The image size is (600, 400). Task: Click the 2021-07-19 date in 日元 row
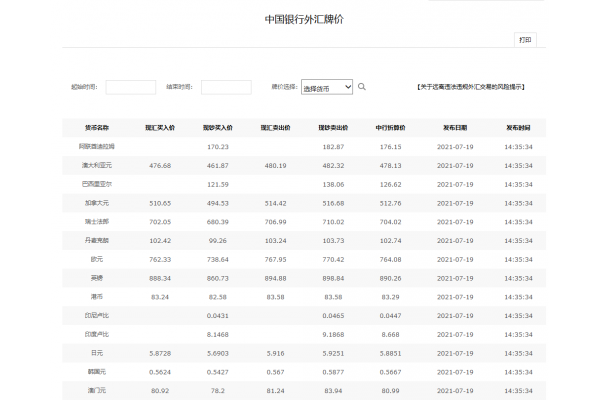pyautogui.click(x=455, y=353)
